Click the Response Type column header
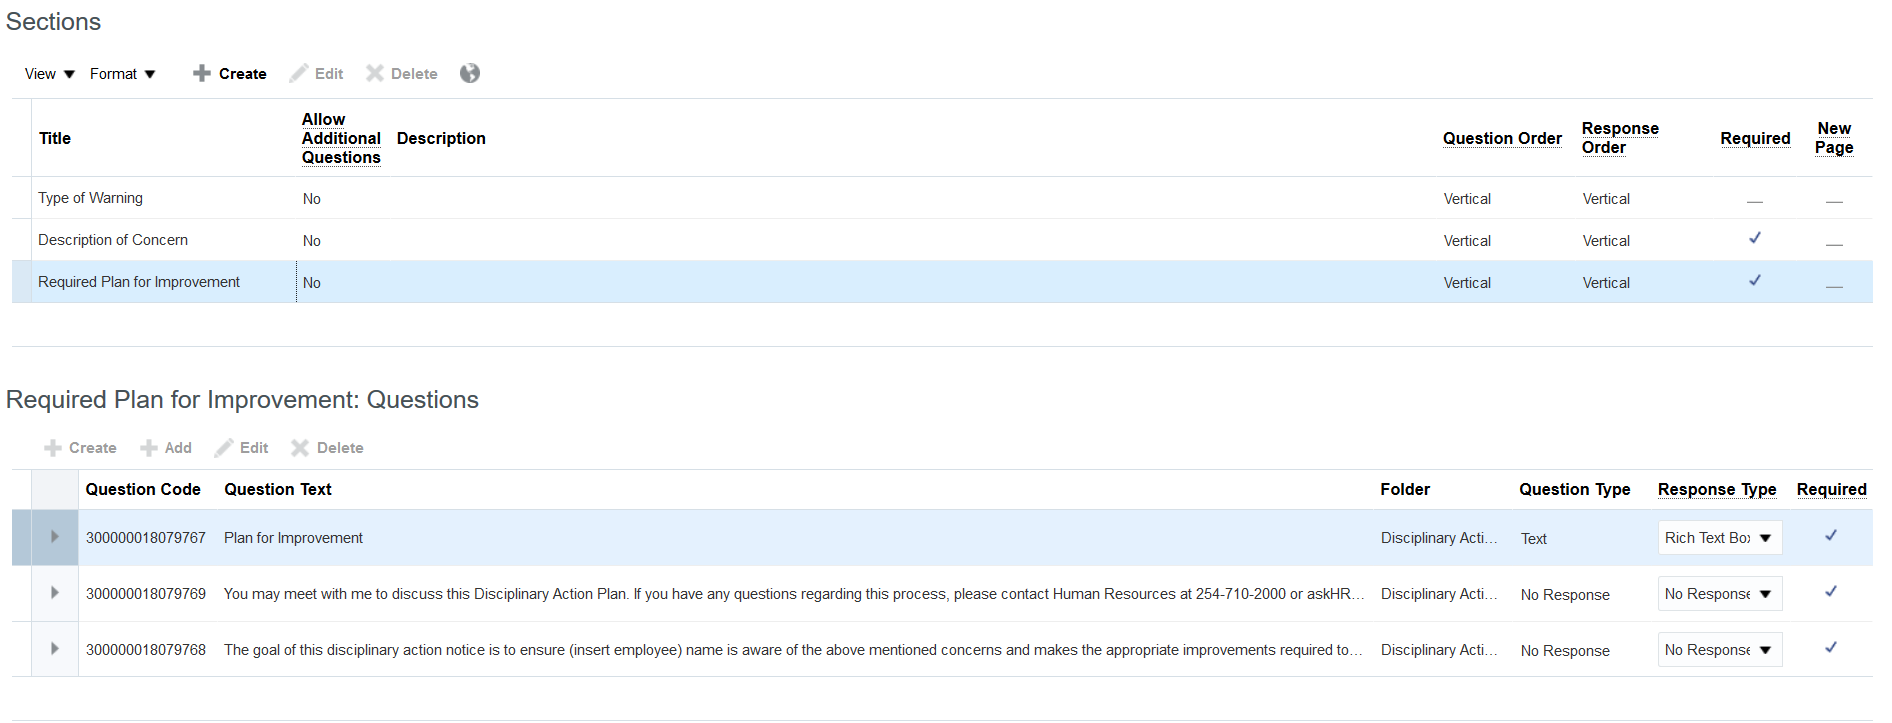This screenshot has height=723, width=1892. pyautogui.click(x=1717, y=489)
